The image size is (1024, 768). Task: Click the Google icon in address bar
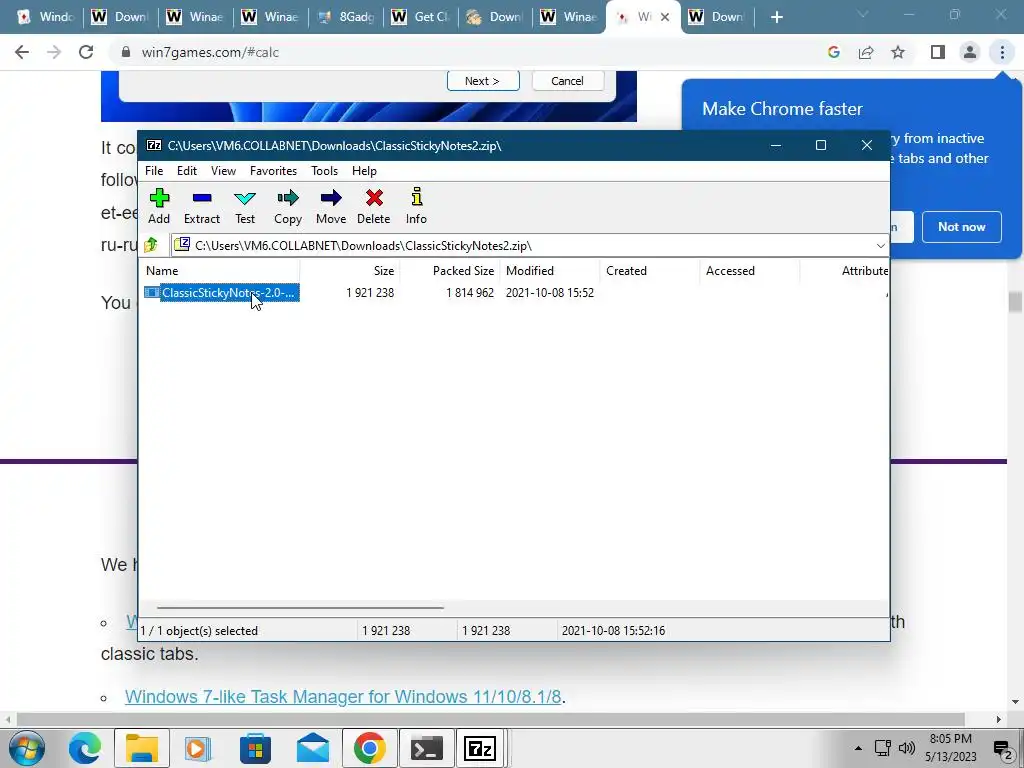pyautogui.click(x=833, y=52)
